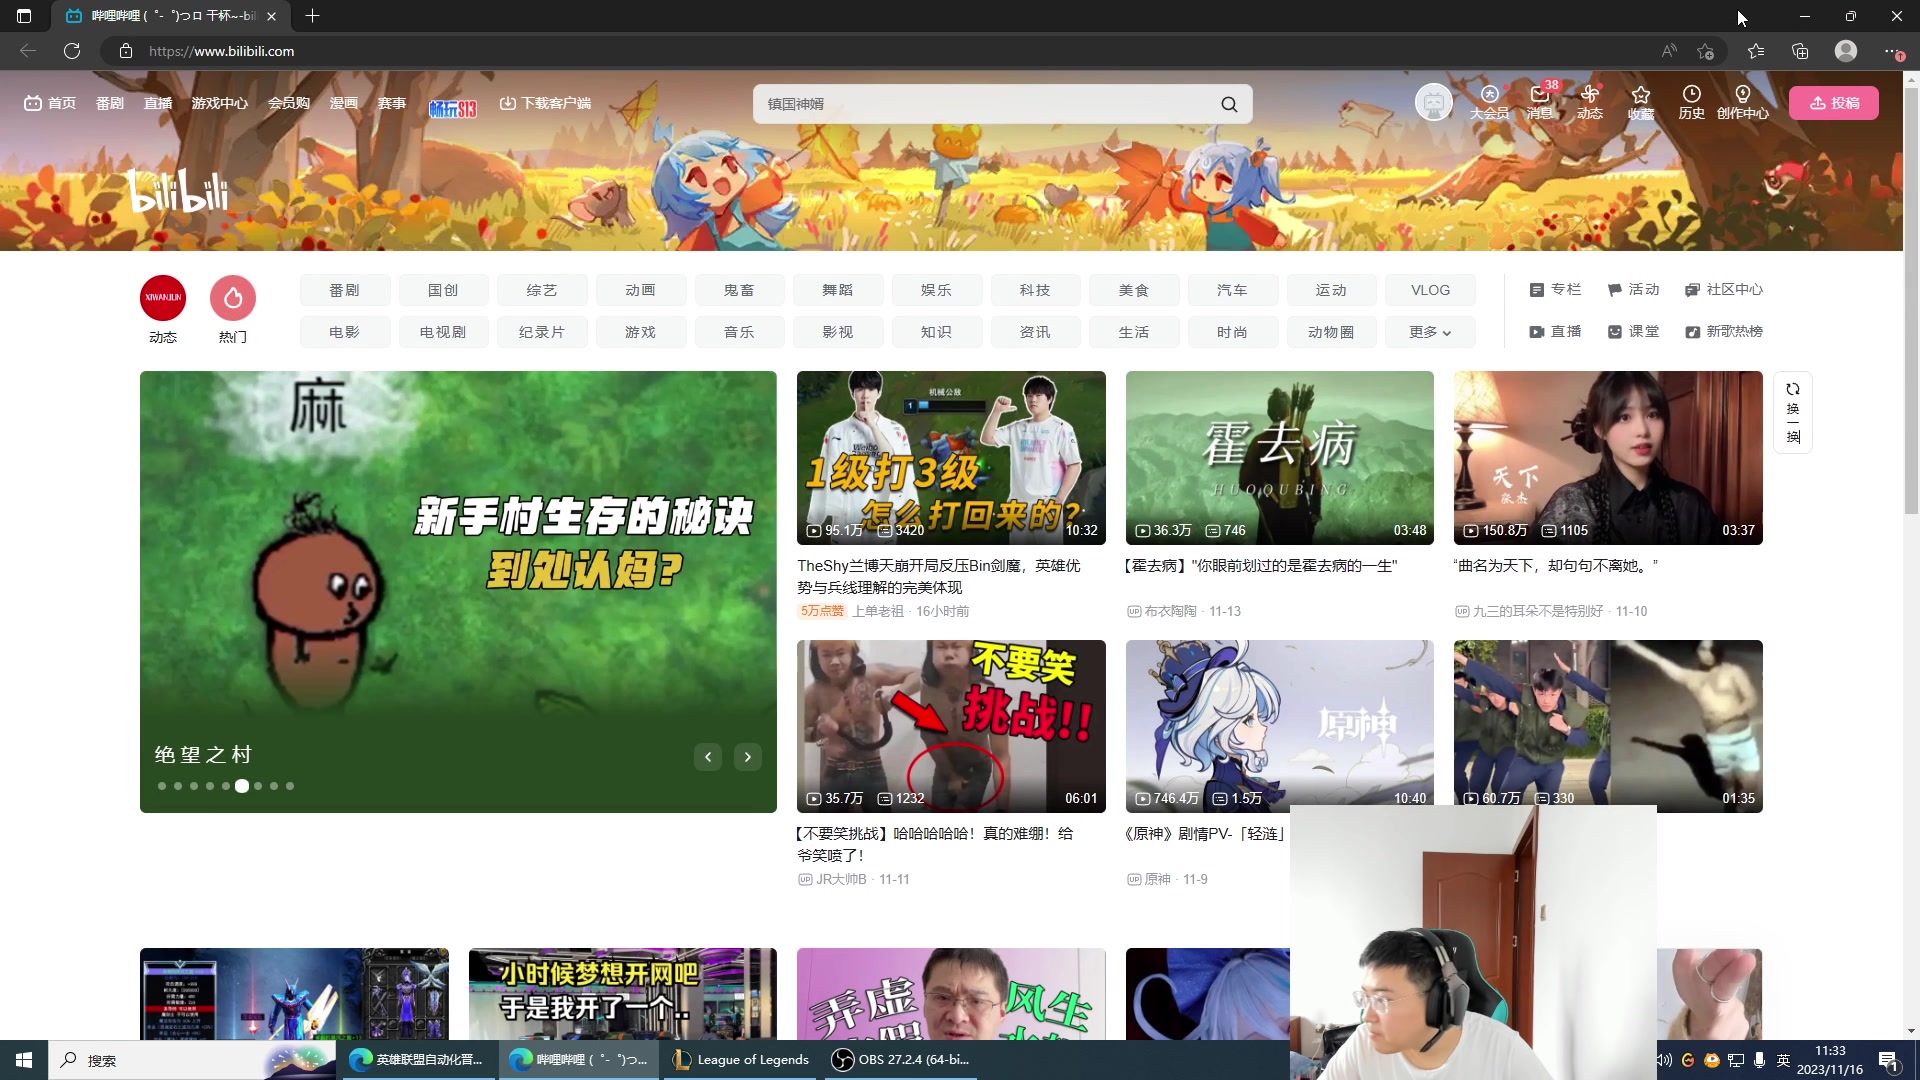Open the 收藏 star icon

1641,102
